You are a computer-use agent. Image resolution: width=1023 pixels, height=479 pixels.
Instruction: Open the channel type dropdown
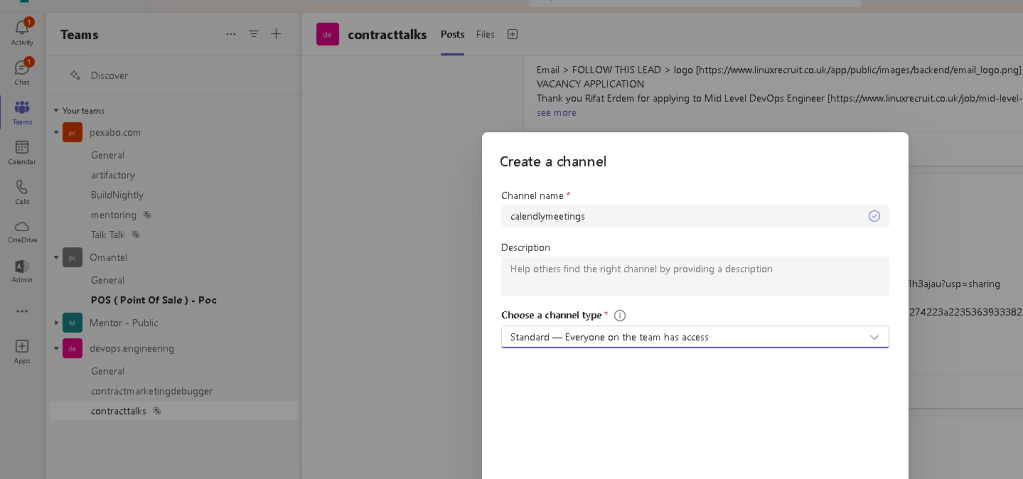(x=695, y=337)
